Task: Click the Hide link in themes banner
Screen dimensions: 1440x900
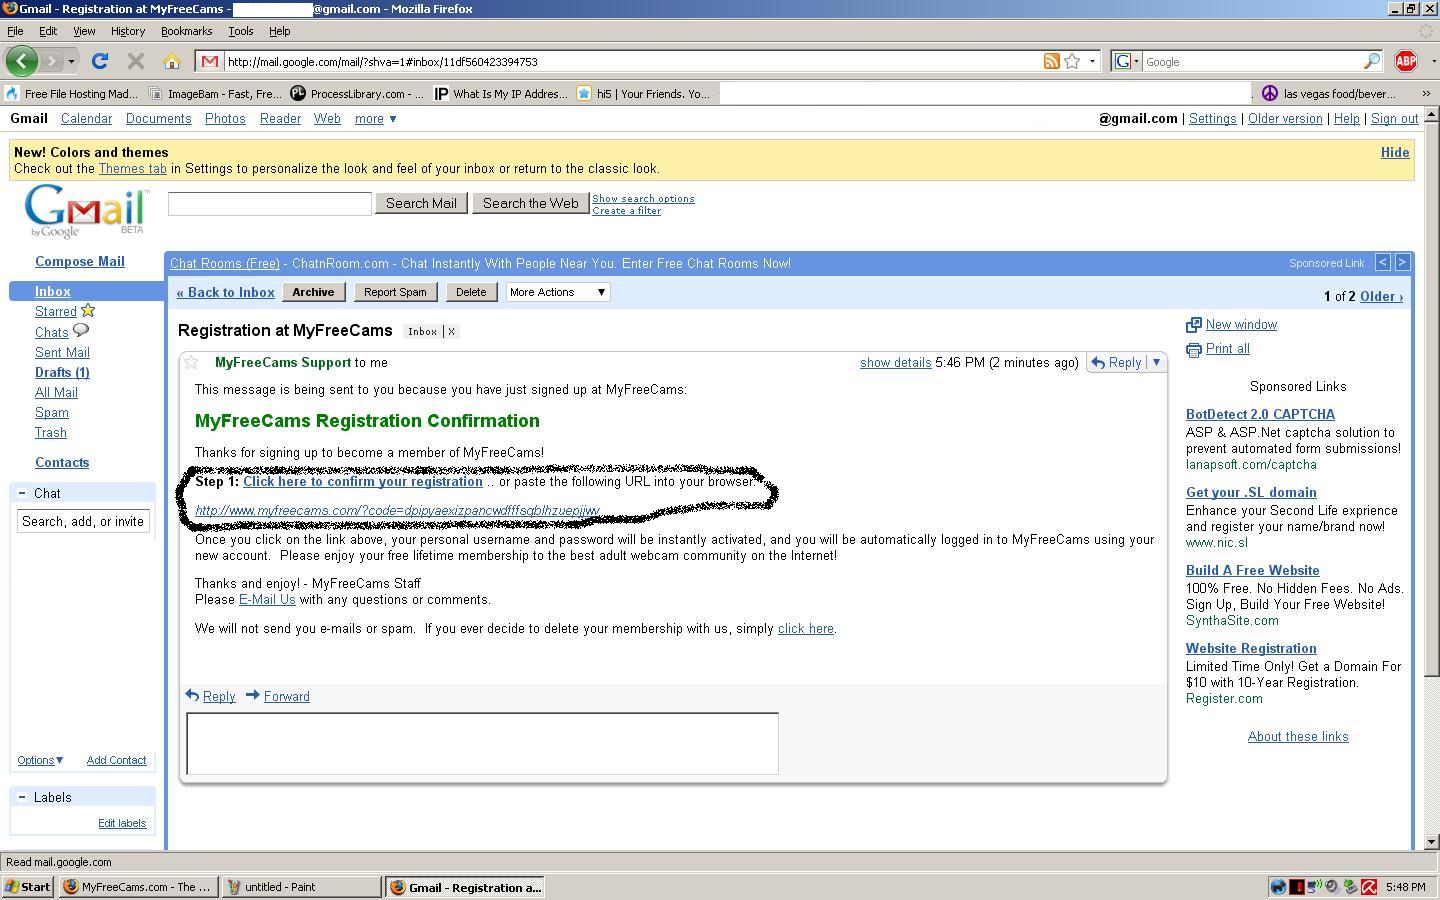Action: pyautogui.click(x=1395, y=152)
